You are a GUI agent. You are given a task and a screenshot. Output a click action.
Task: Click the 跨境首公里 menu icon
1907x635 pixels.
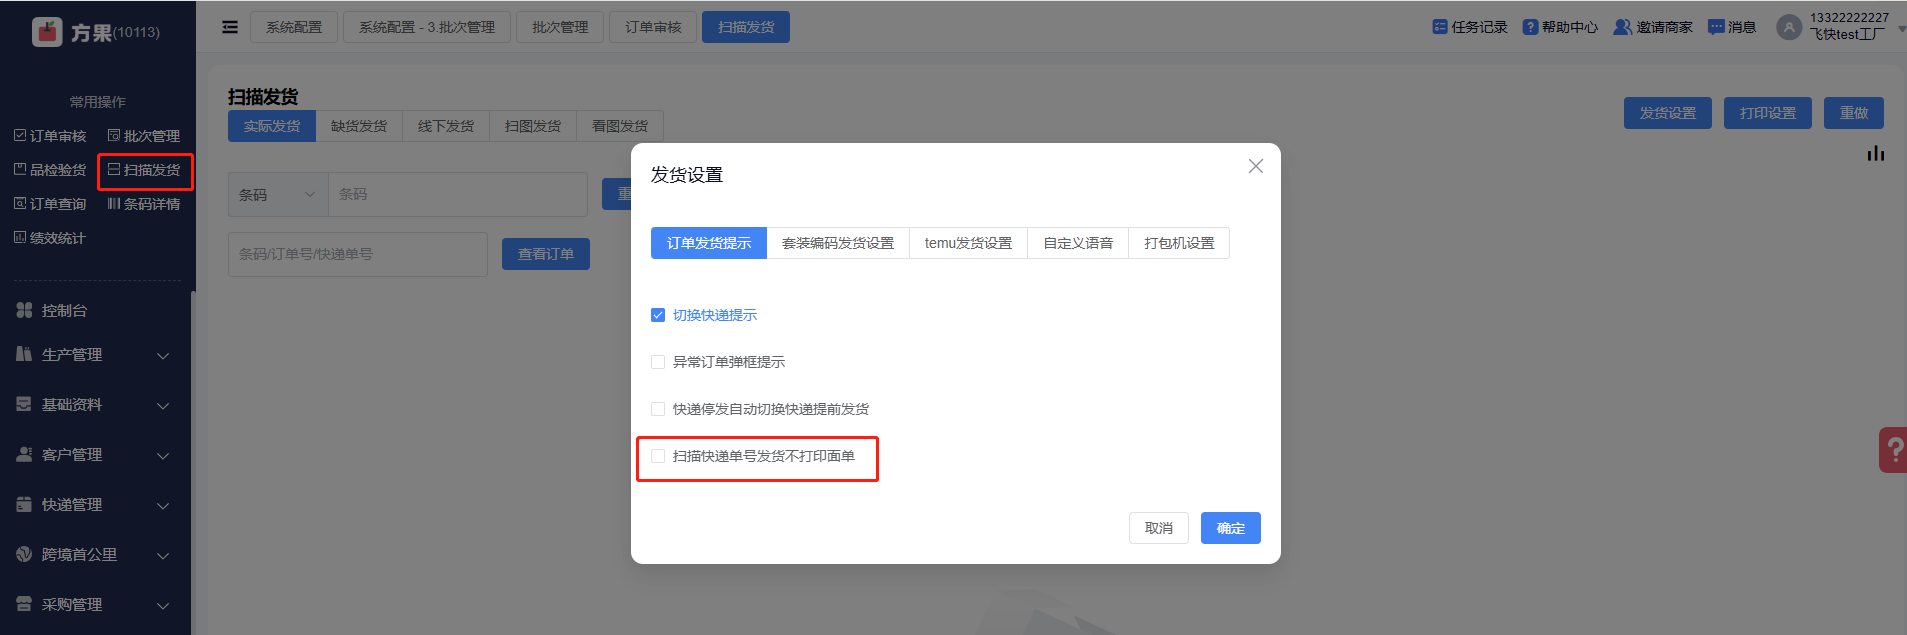[24, 554]
